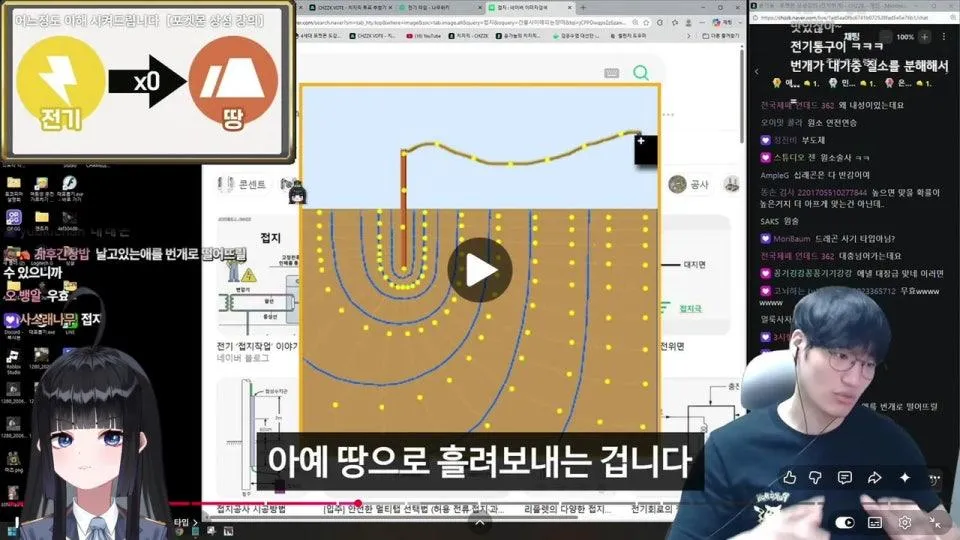
Task: Click chat message 'AmpleG 십레곤은 다 반갑이여'
Action: pos(815,175)
